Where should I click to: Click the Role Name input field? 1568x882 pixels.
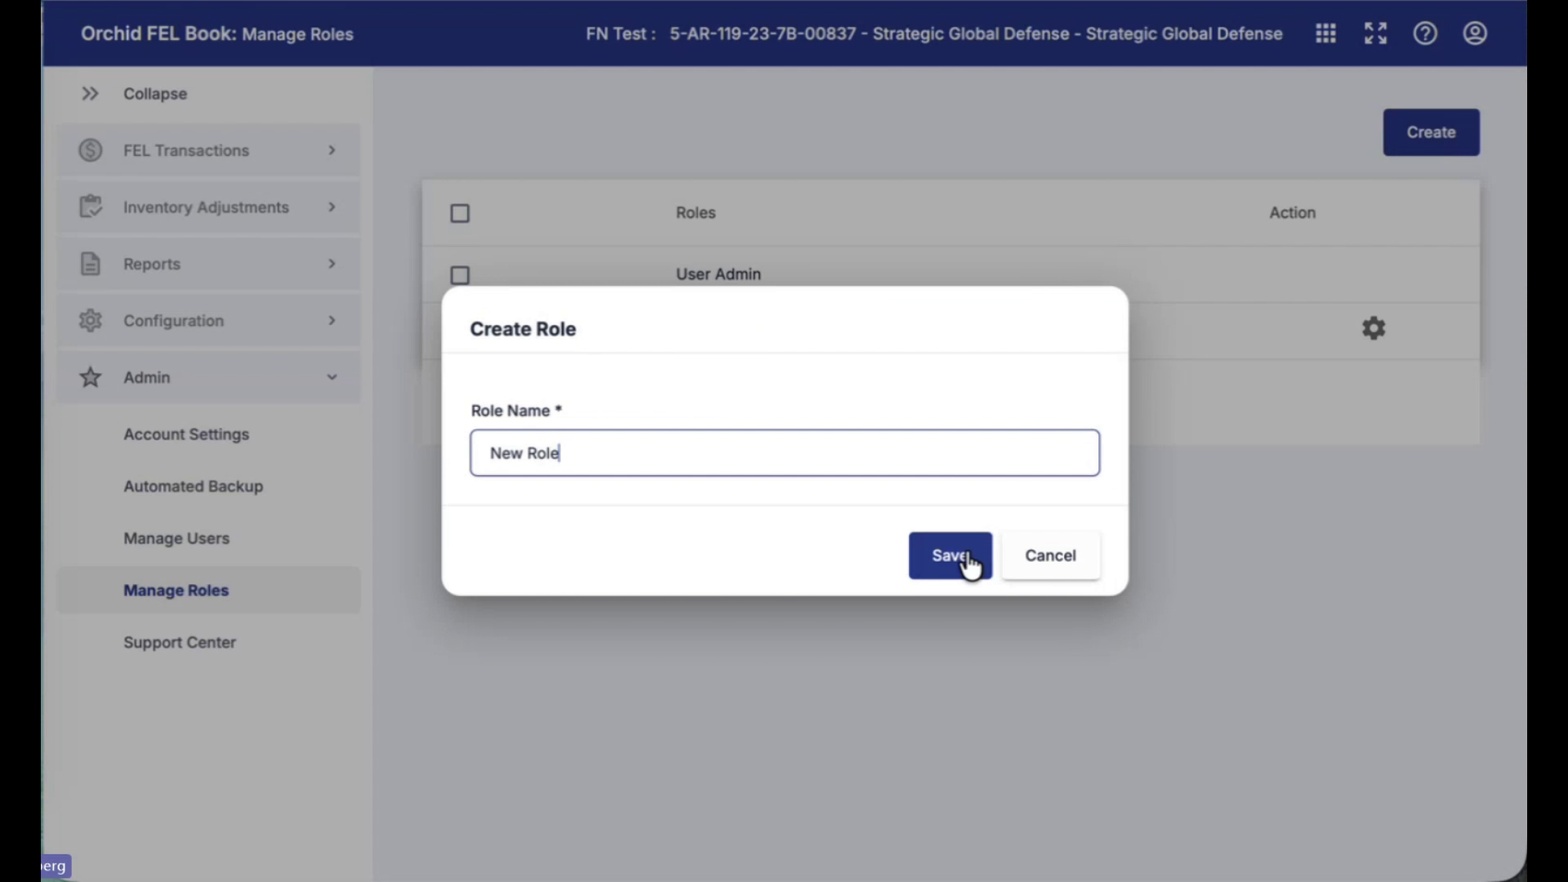785,453
